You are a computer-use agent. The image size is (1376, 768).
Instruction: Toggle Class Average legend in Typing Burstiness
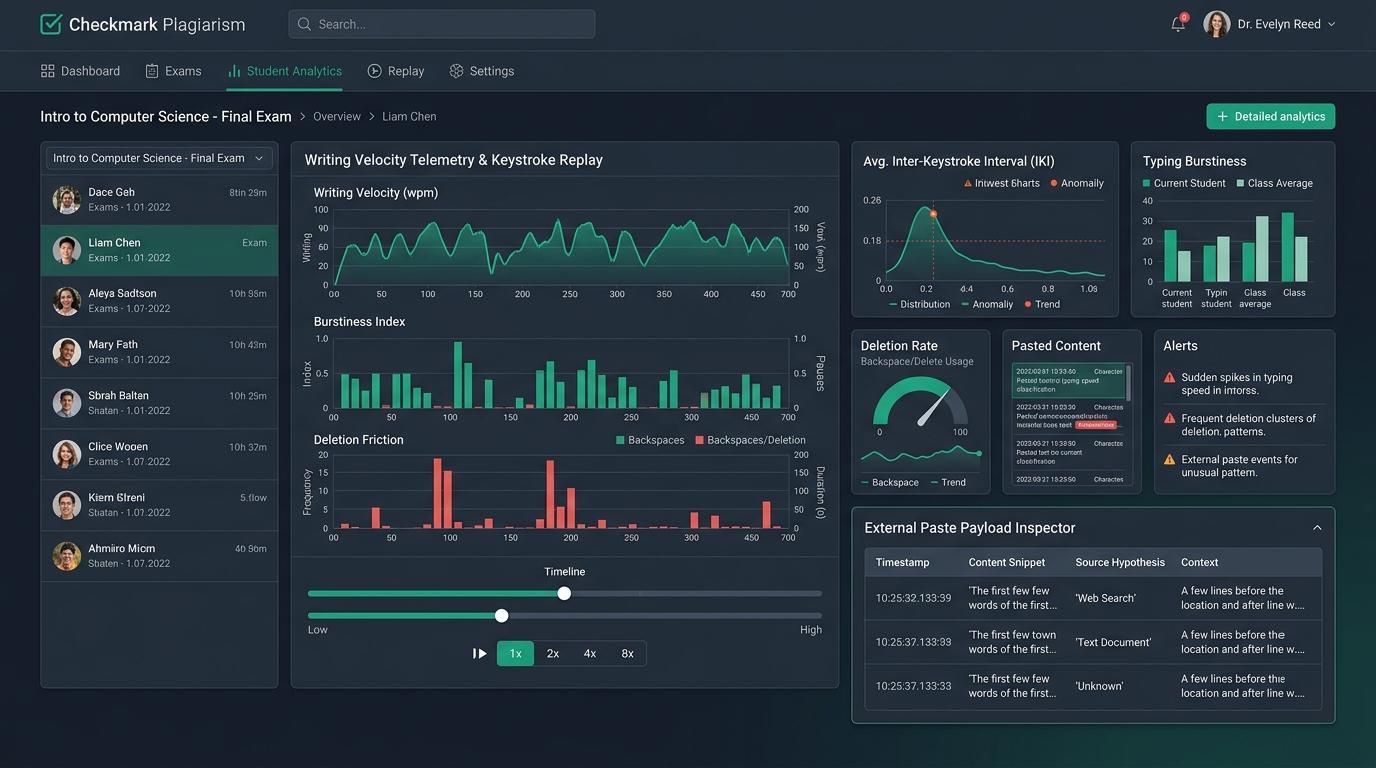click(1274, 183)
